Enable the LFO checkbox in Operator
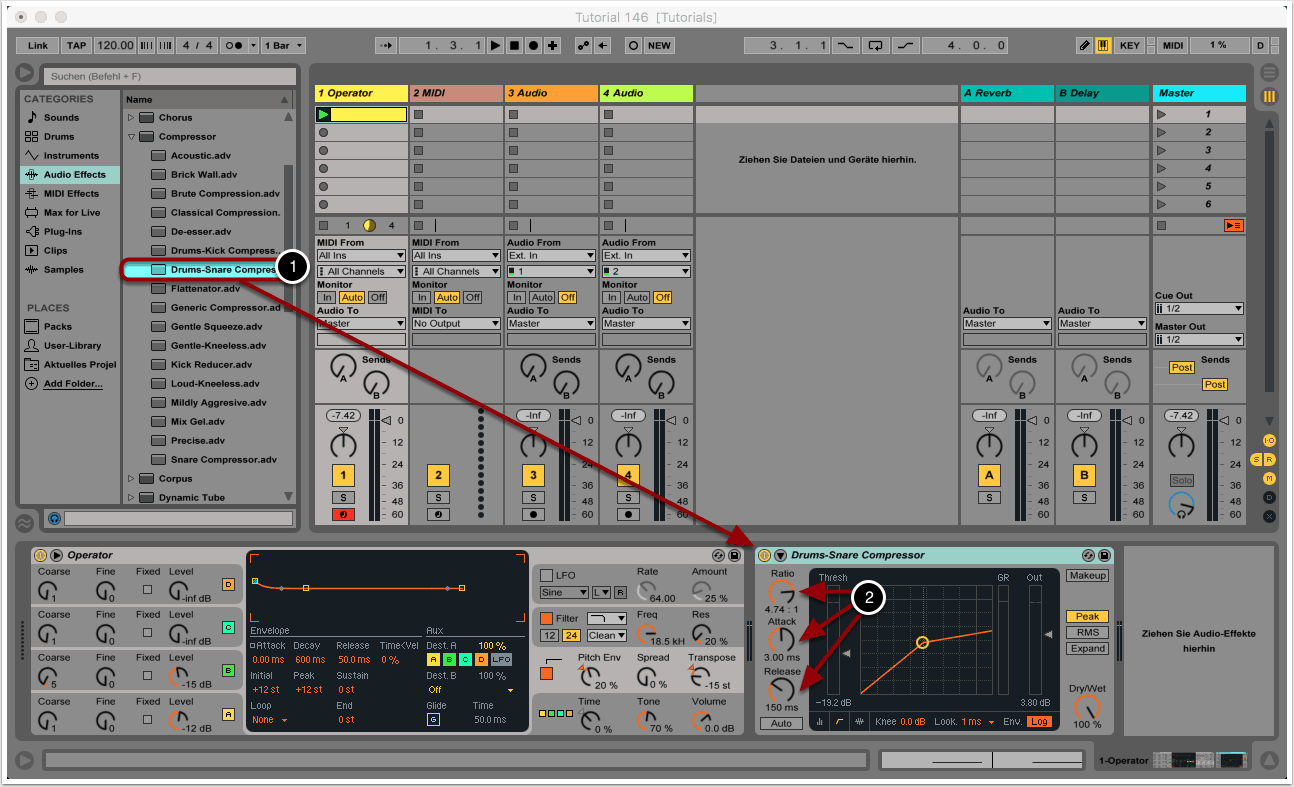The width and height of the screenshot is (1294, 787). coord(546,575)
